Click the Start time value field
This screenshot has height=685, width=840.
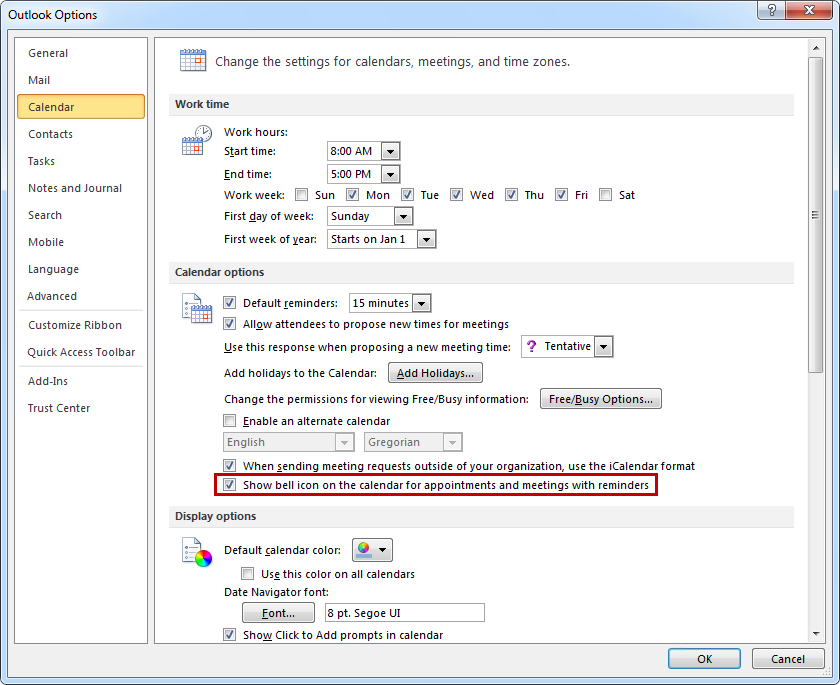click(x=354, y=152)
